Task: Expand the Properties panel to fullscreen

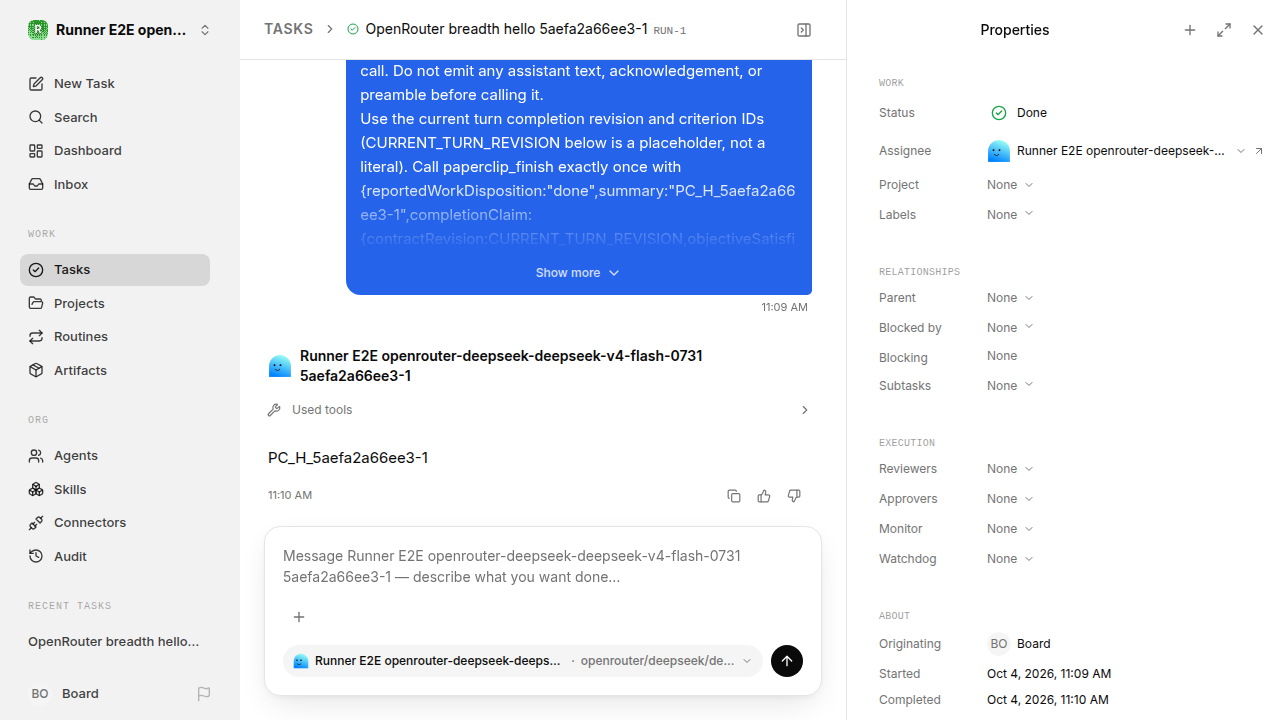Action: click(1224, 30)
